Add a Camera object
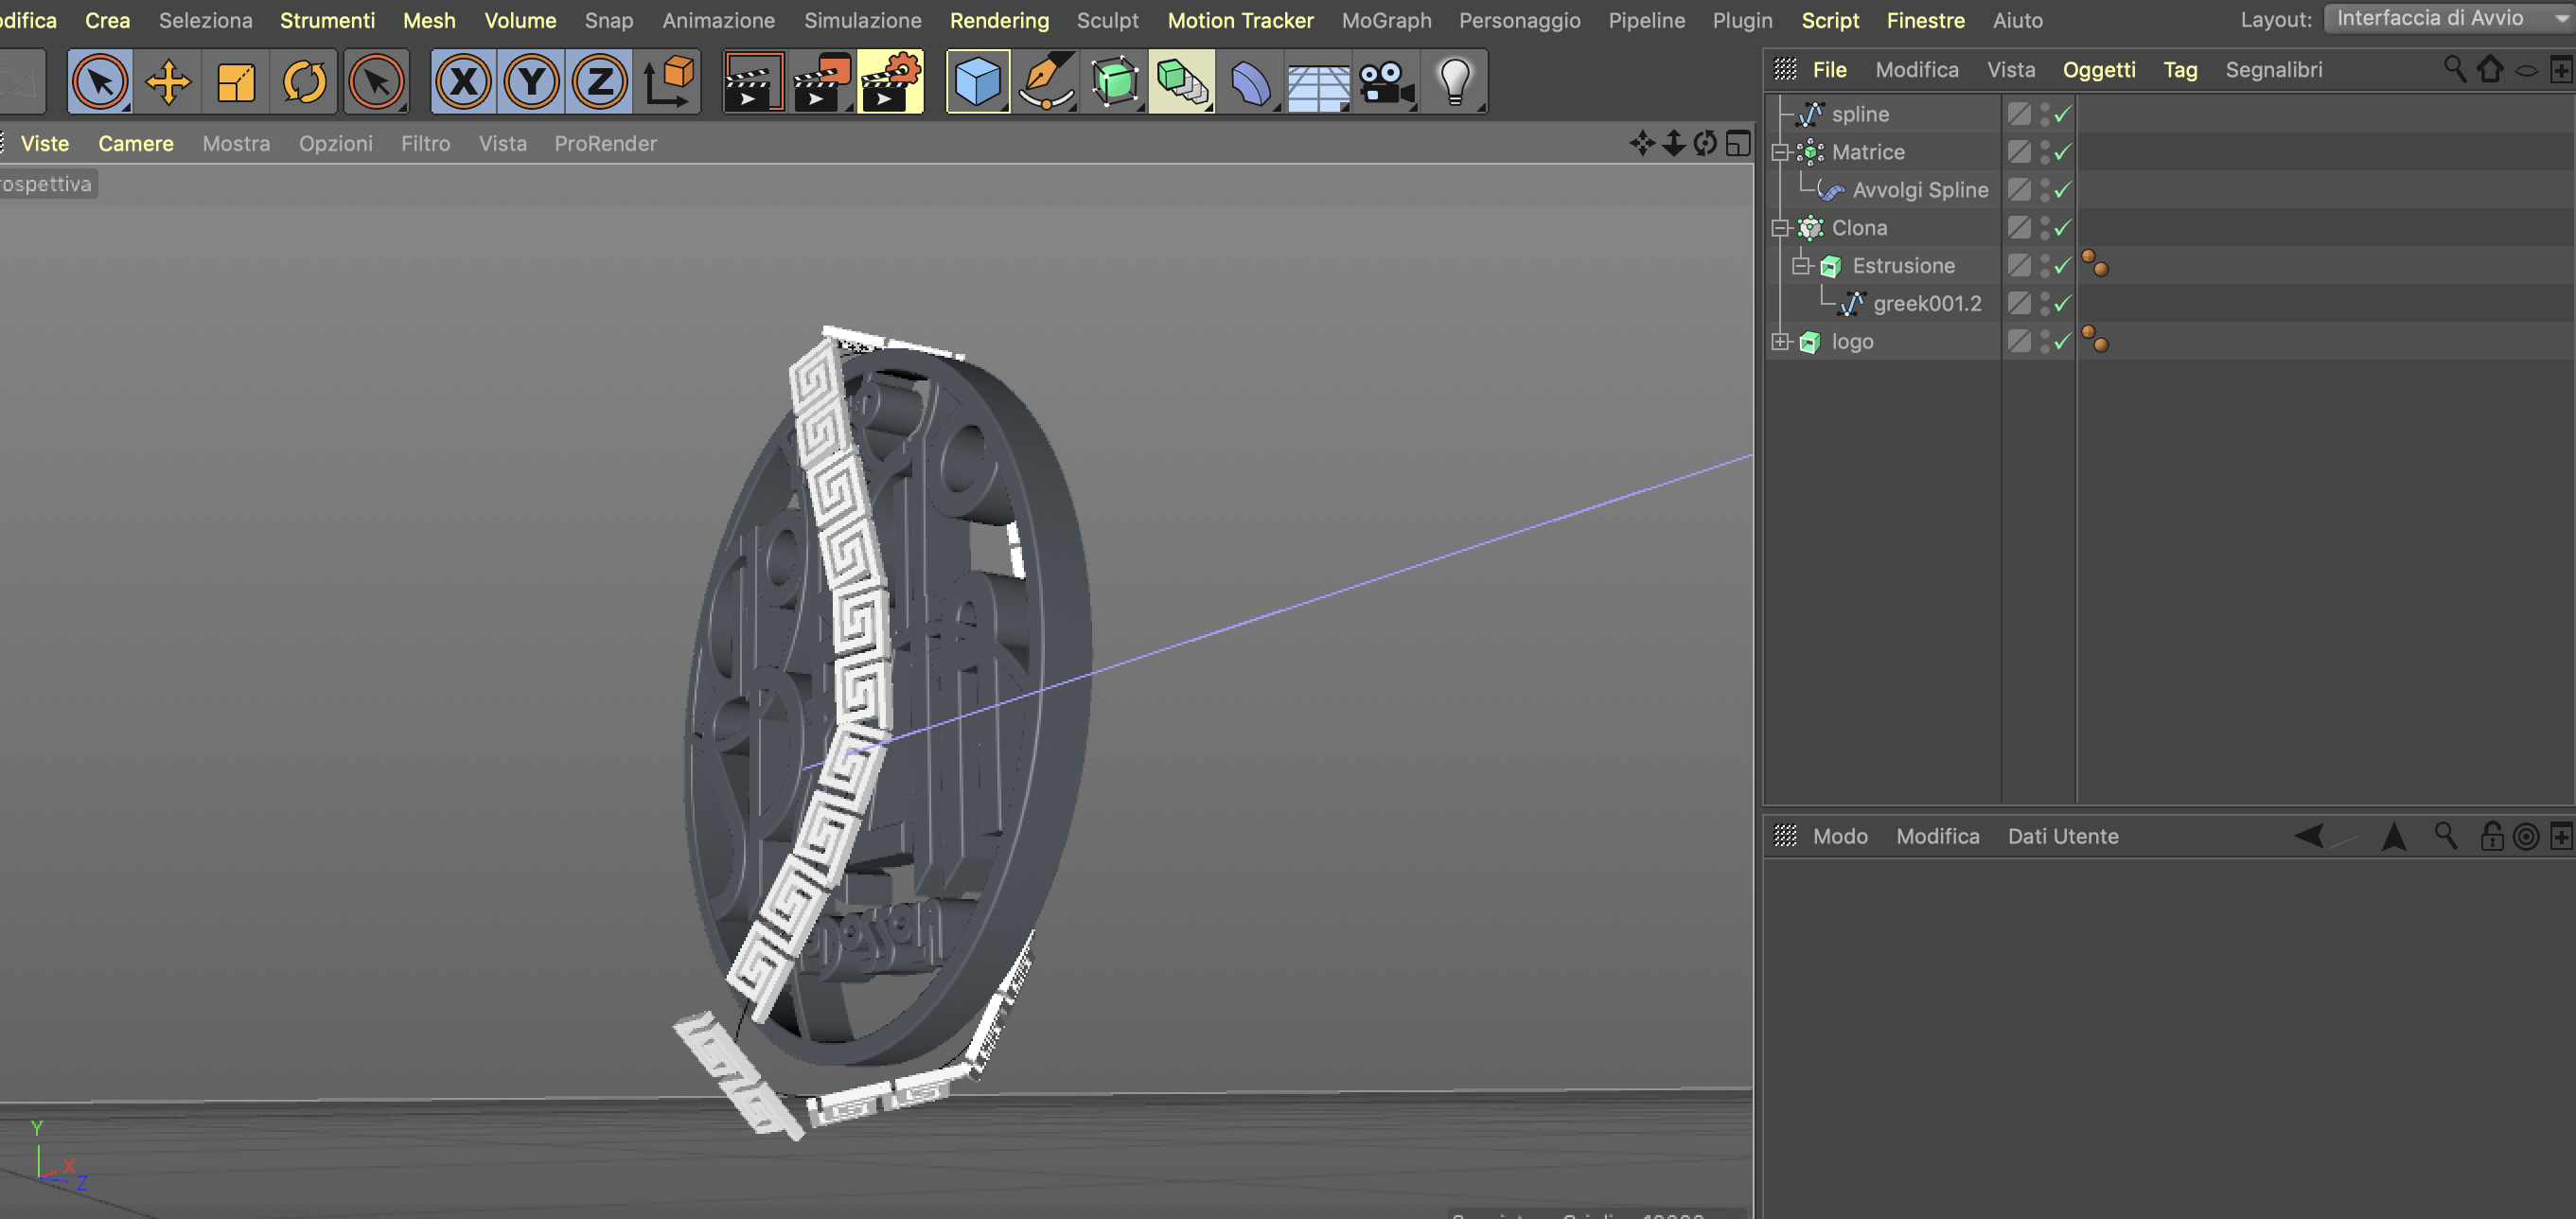 (x=1386, y=82)
